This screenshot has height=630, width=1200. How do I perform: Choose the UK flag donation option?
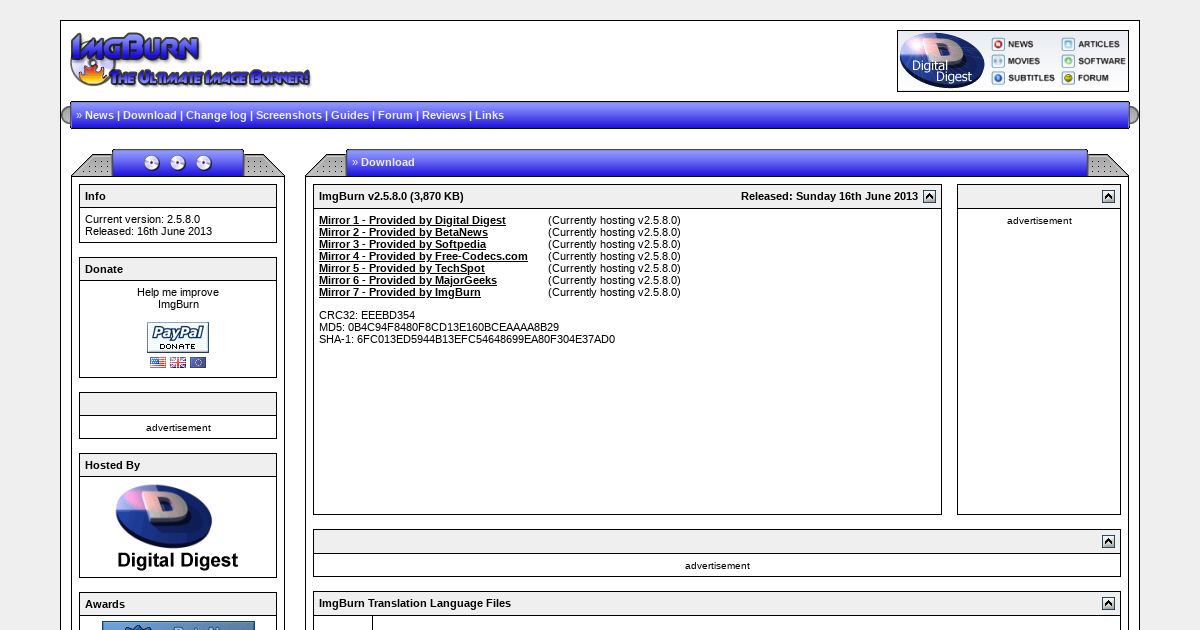point(178,363)
